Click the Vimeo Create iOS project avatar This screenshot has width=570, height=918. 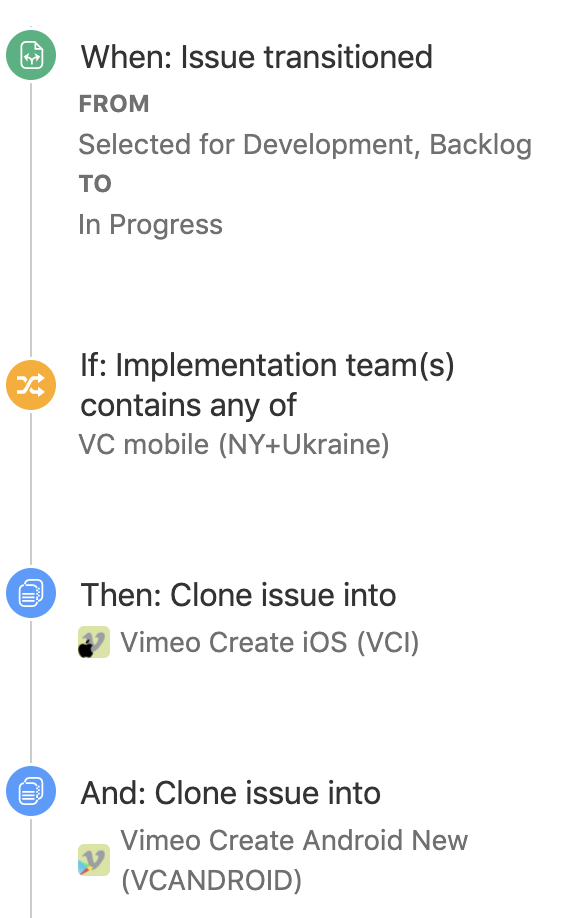click(94, 642)
